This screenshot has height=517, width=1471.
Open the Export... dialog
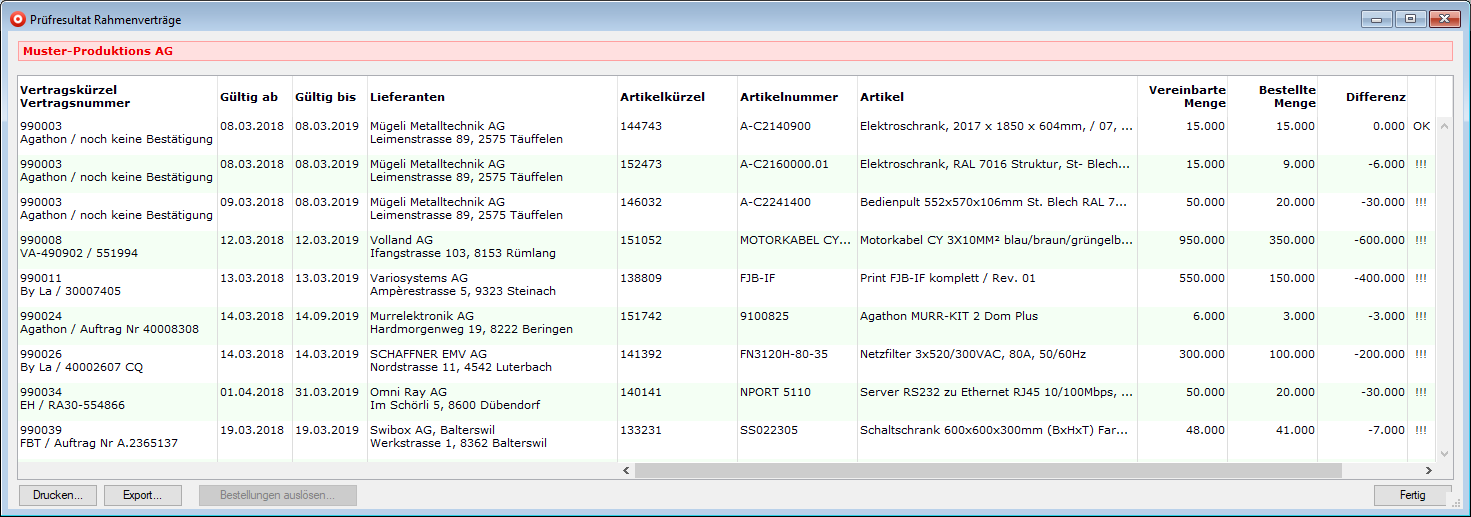pyautogui.click(x=143, y=495)
